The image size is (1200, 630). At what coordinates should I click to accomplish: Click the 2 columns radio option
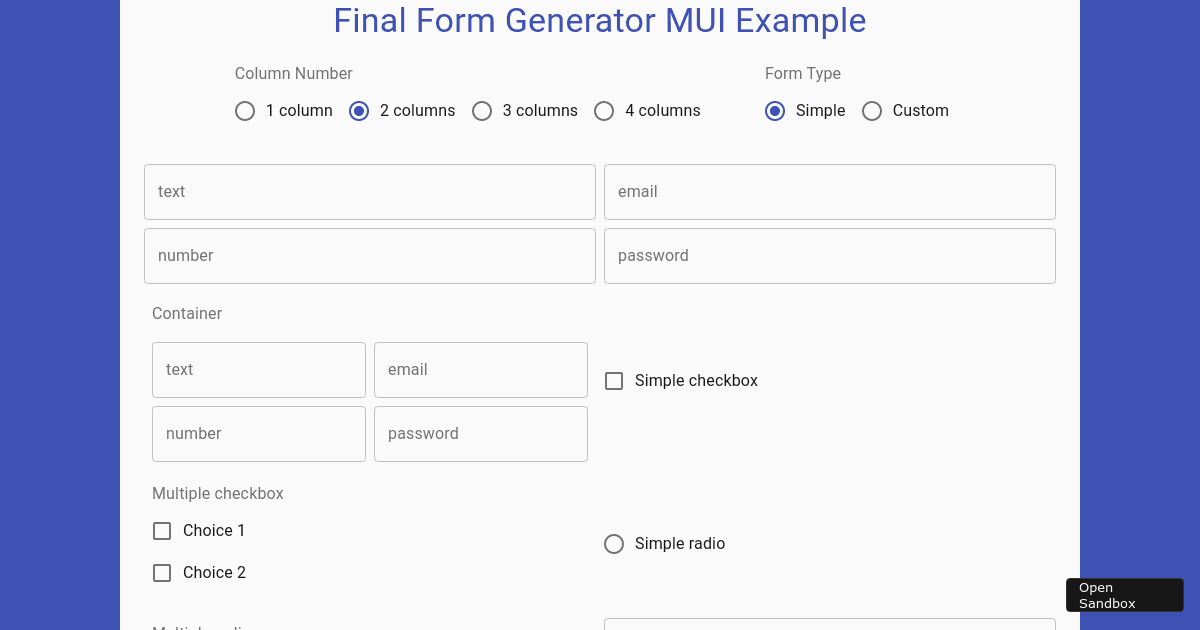(x=359, y=110)
